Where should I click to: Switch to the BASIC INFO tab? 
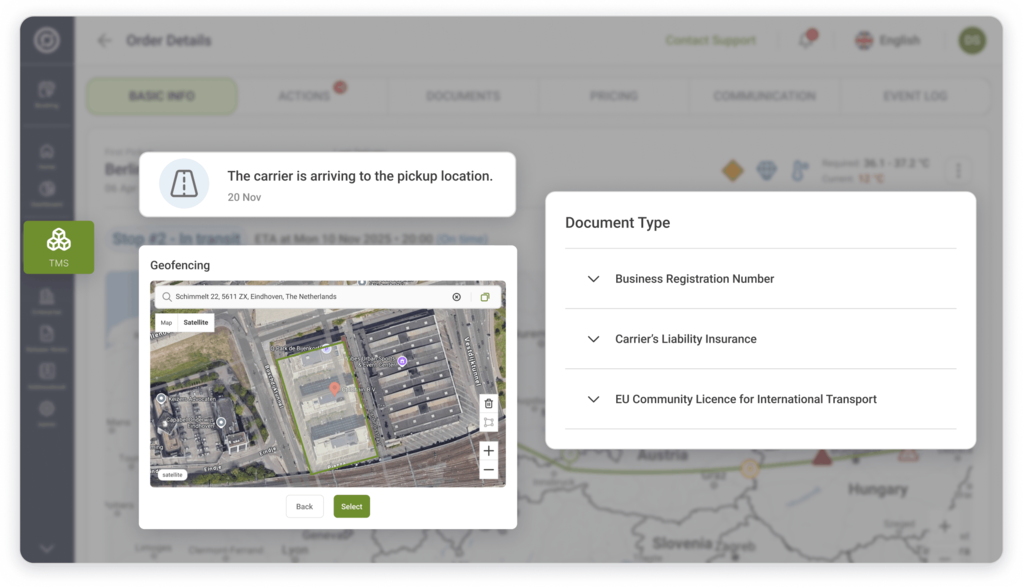point(162,96)
